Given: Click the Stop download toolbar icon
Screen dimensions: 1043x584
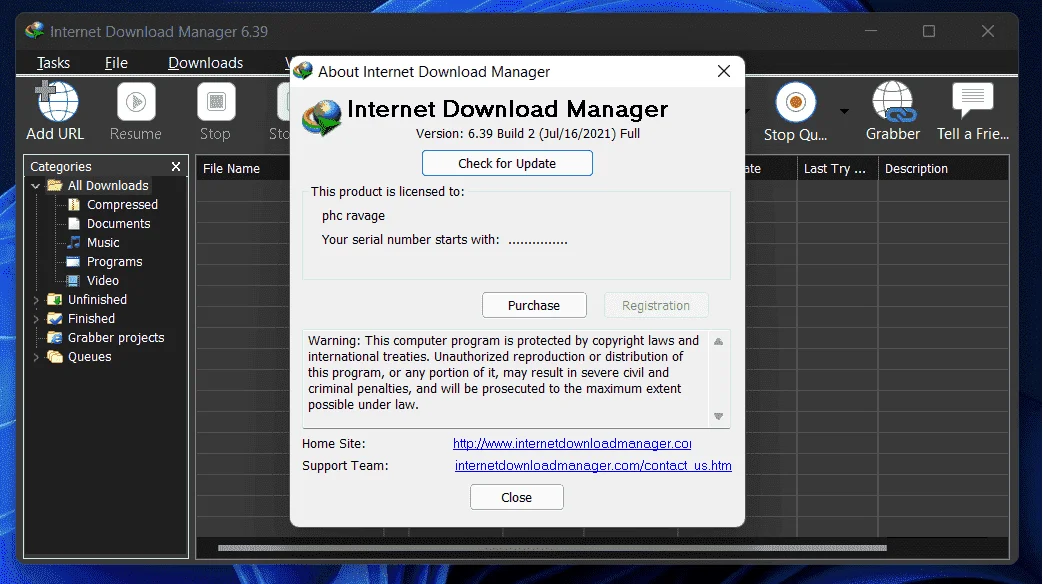Looking at the screenshot, I should [216, 102].
